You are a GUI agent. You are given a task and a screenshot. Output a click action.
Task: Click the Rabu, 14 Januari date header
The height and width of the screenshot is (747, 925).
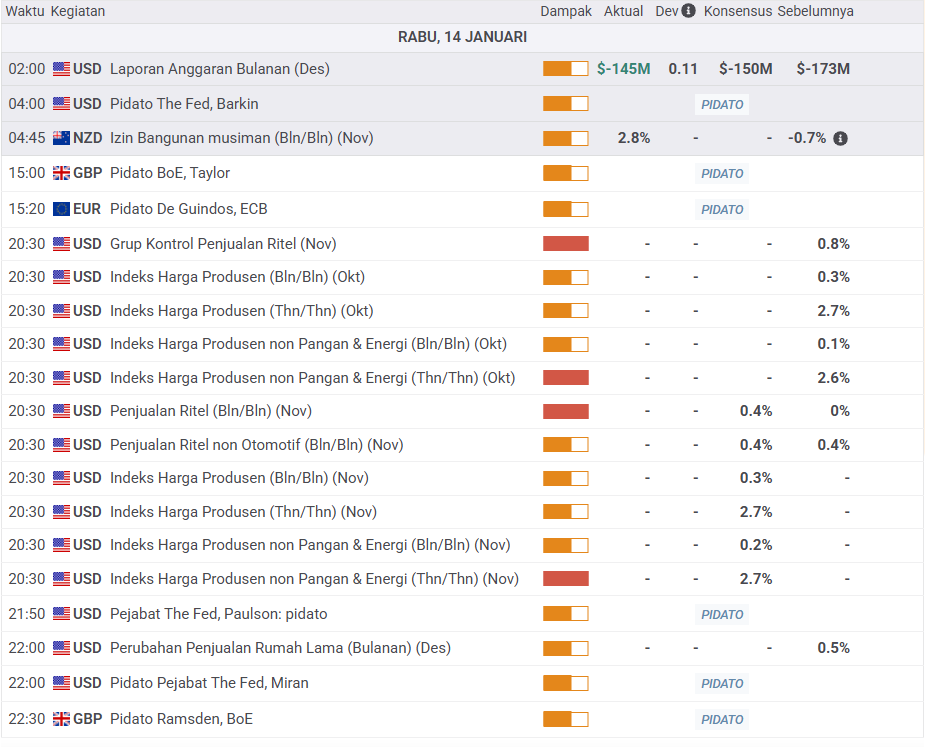[462, 37]
